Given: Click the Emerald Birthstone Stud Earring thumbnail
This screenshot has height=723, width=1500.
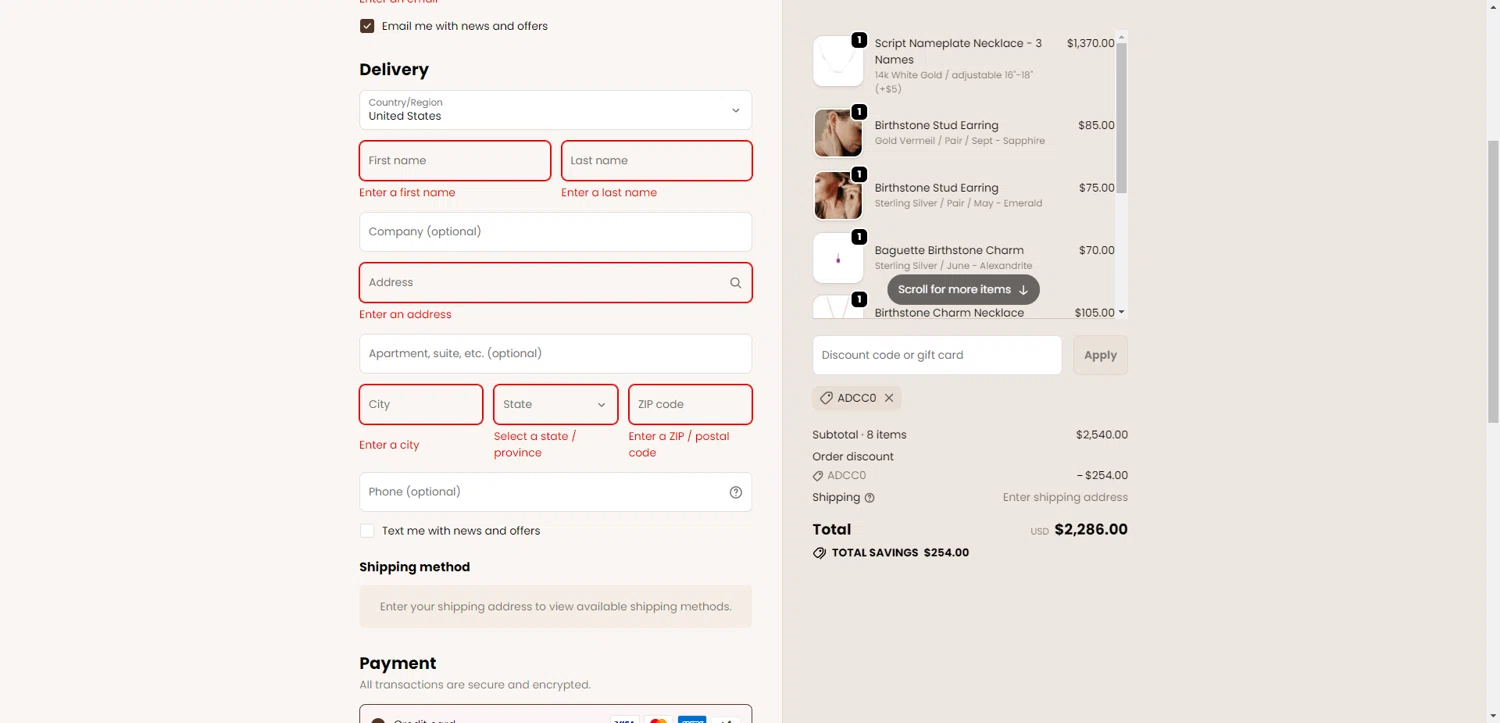Looking at the screenshot, I should point(838,195).
